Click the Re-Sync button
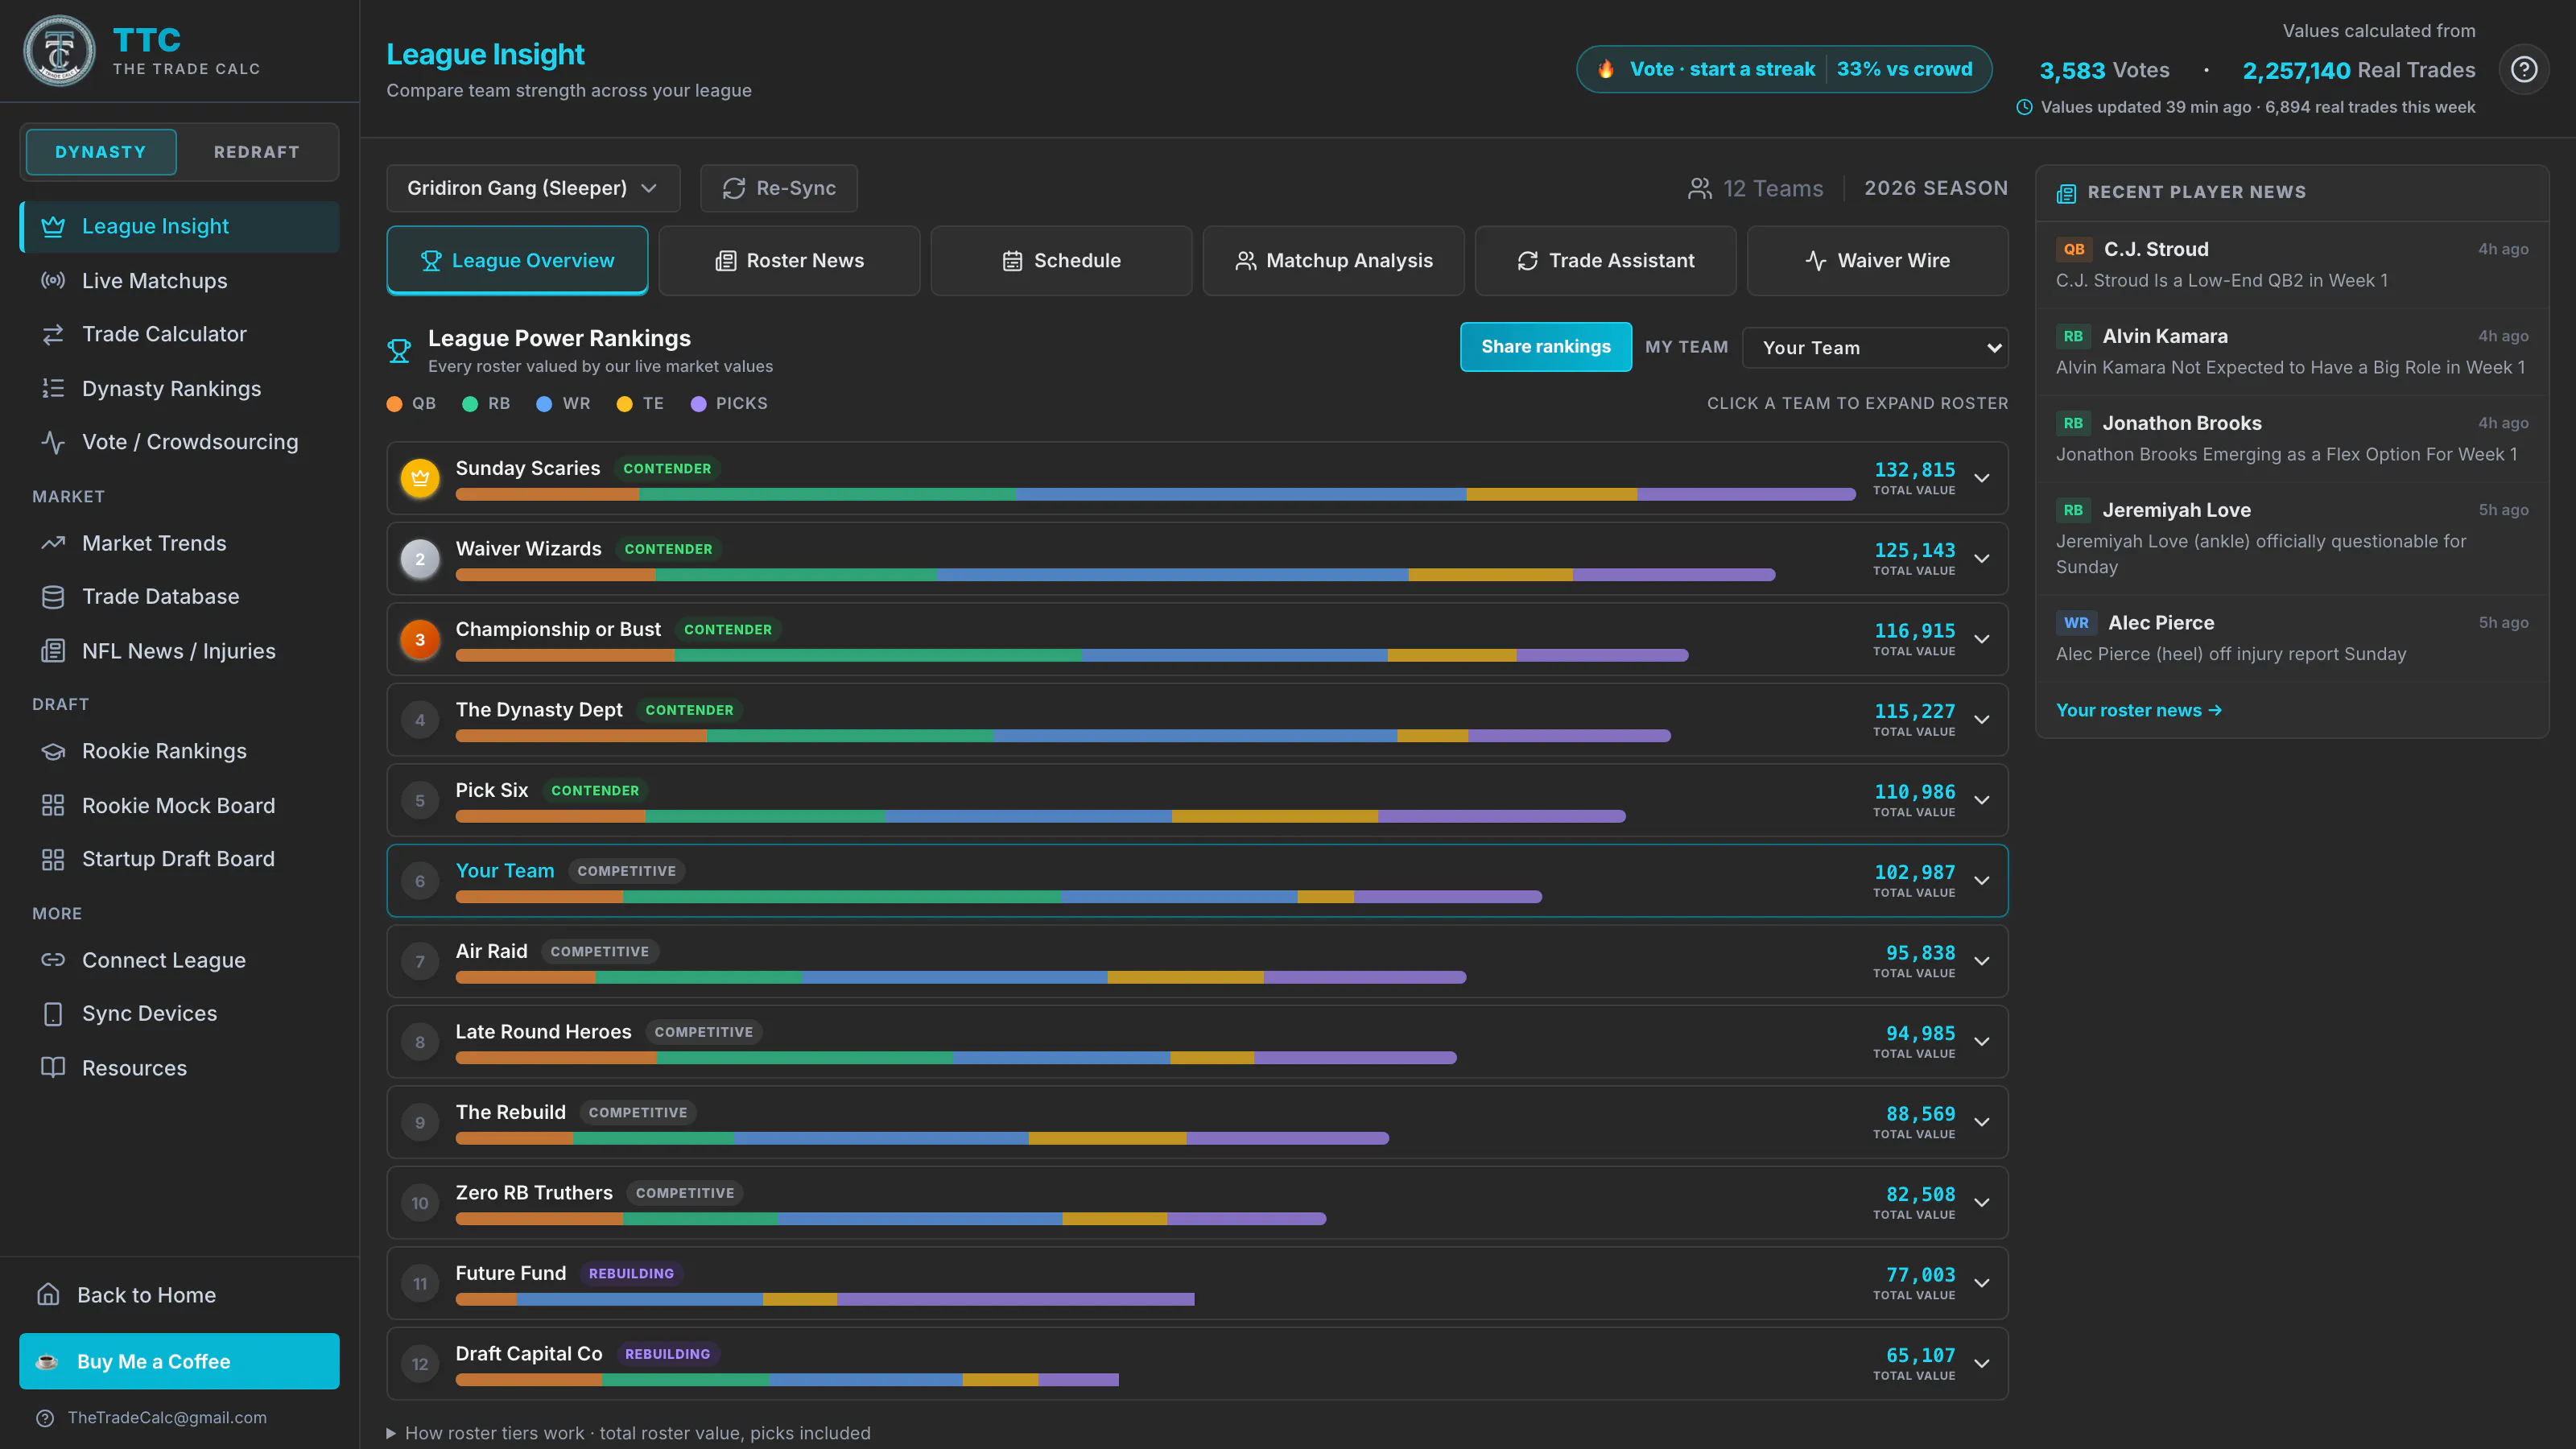 (x=779, y=188)
